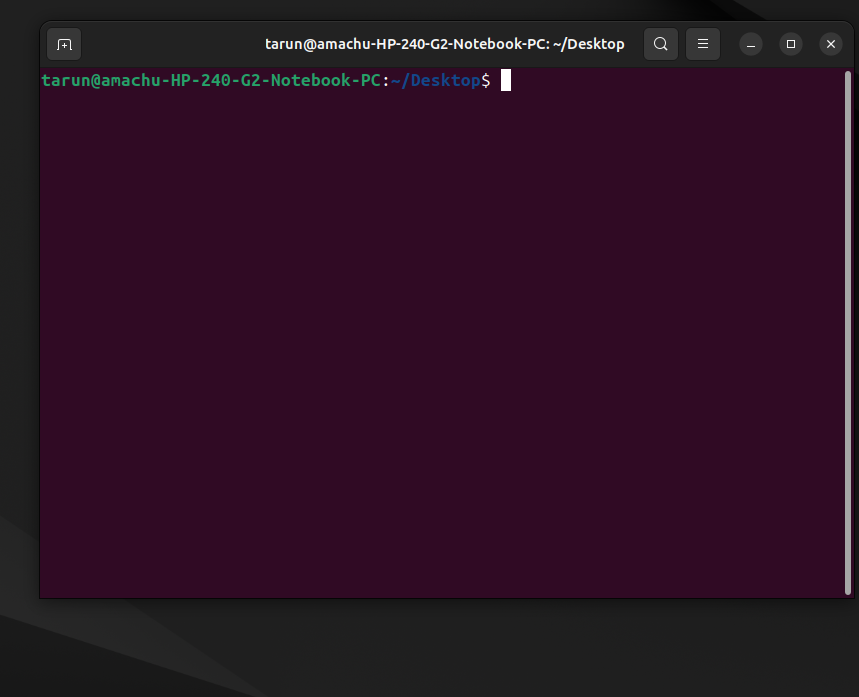Open the hamburger main menu
Viewport: 859px width, 697px height.
click(x=703, y=44)
